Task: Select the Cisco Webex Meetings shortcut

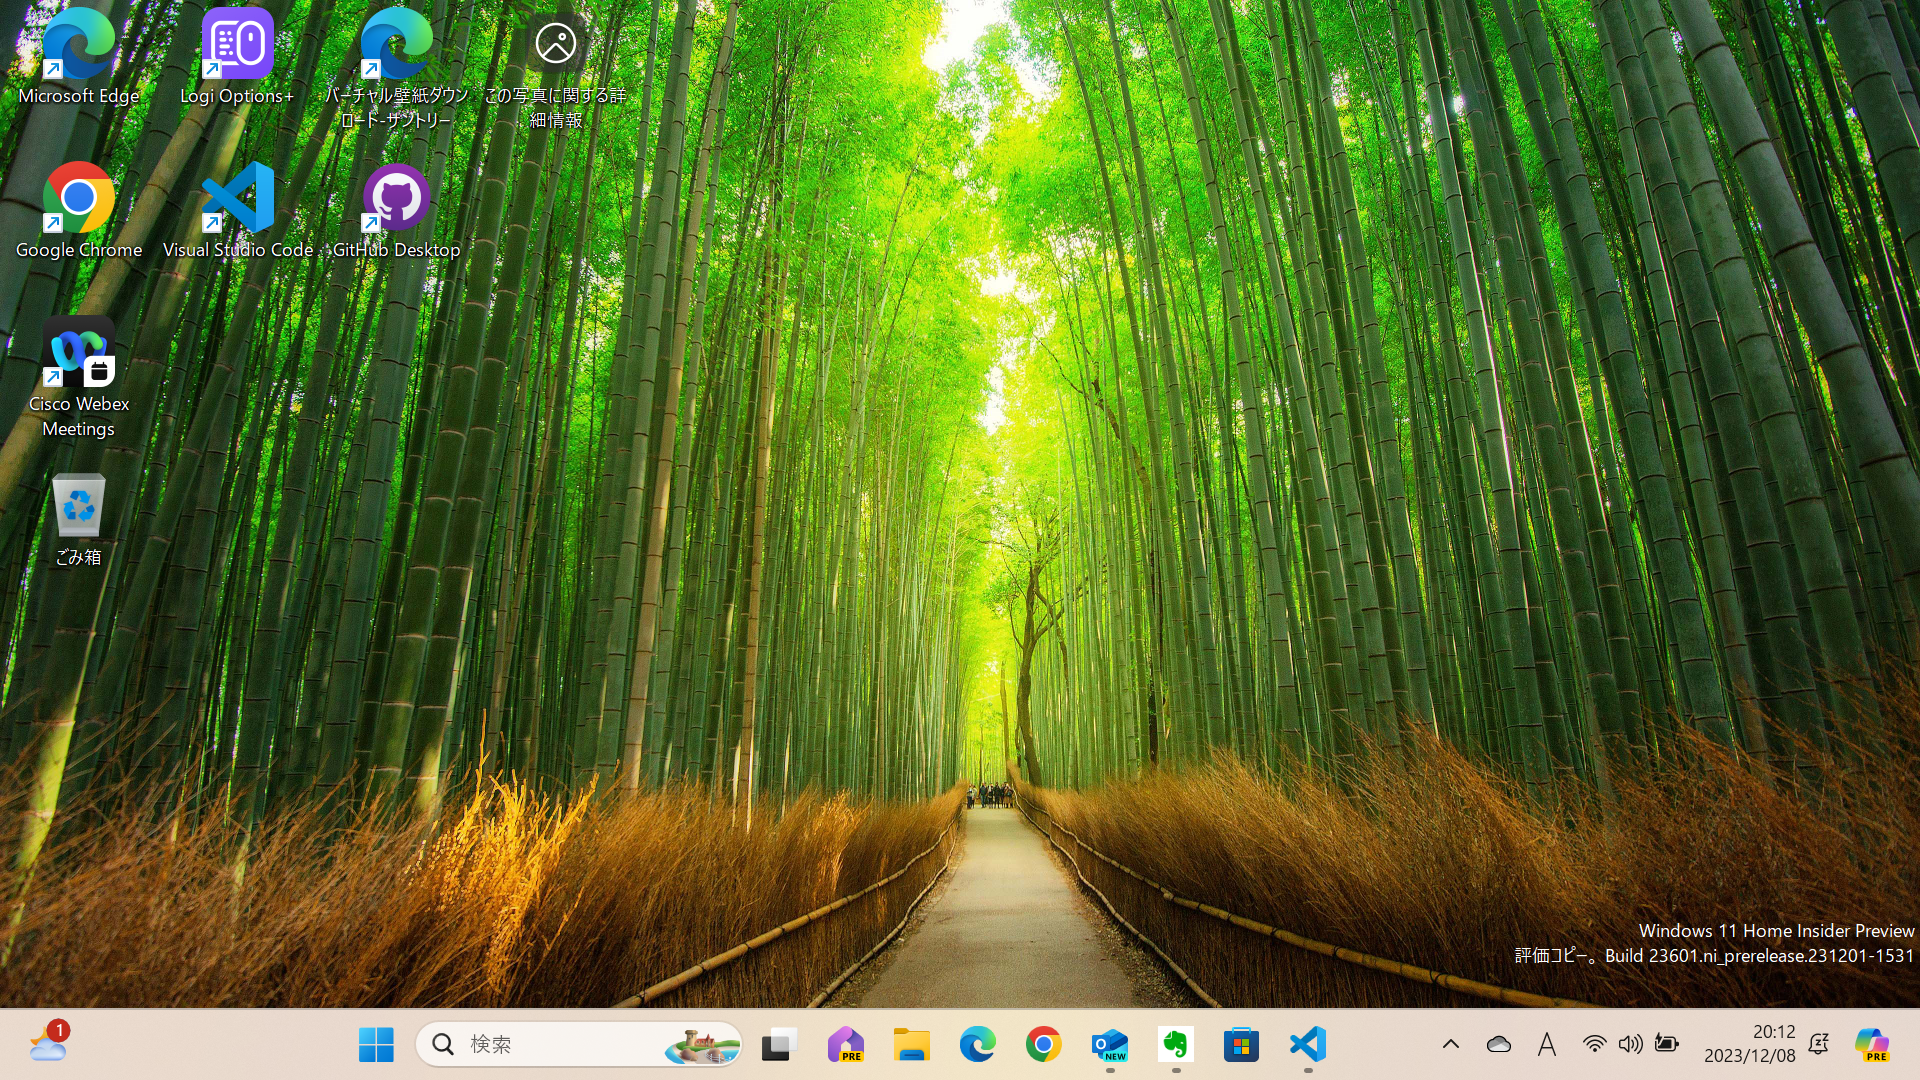Action: point(79,378)
